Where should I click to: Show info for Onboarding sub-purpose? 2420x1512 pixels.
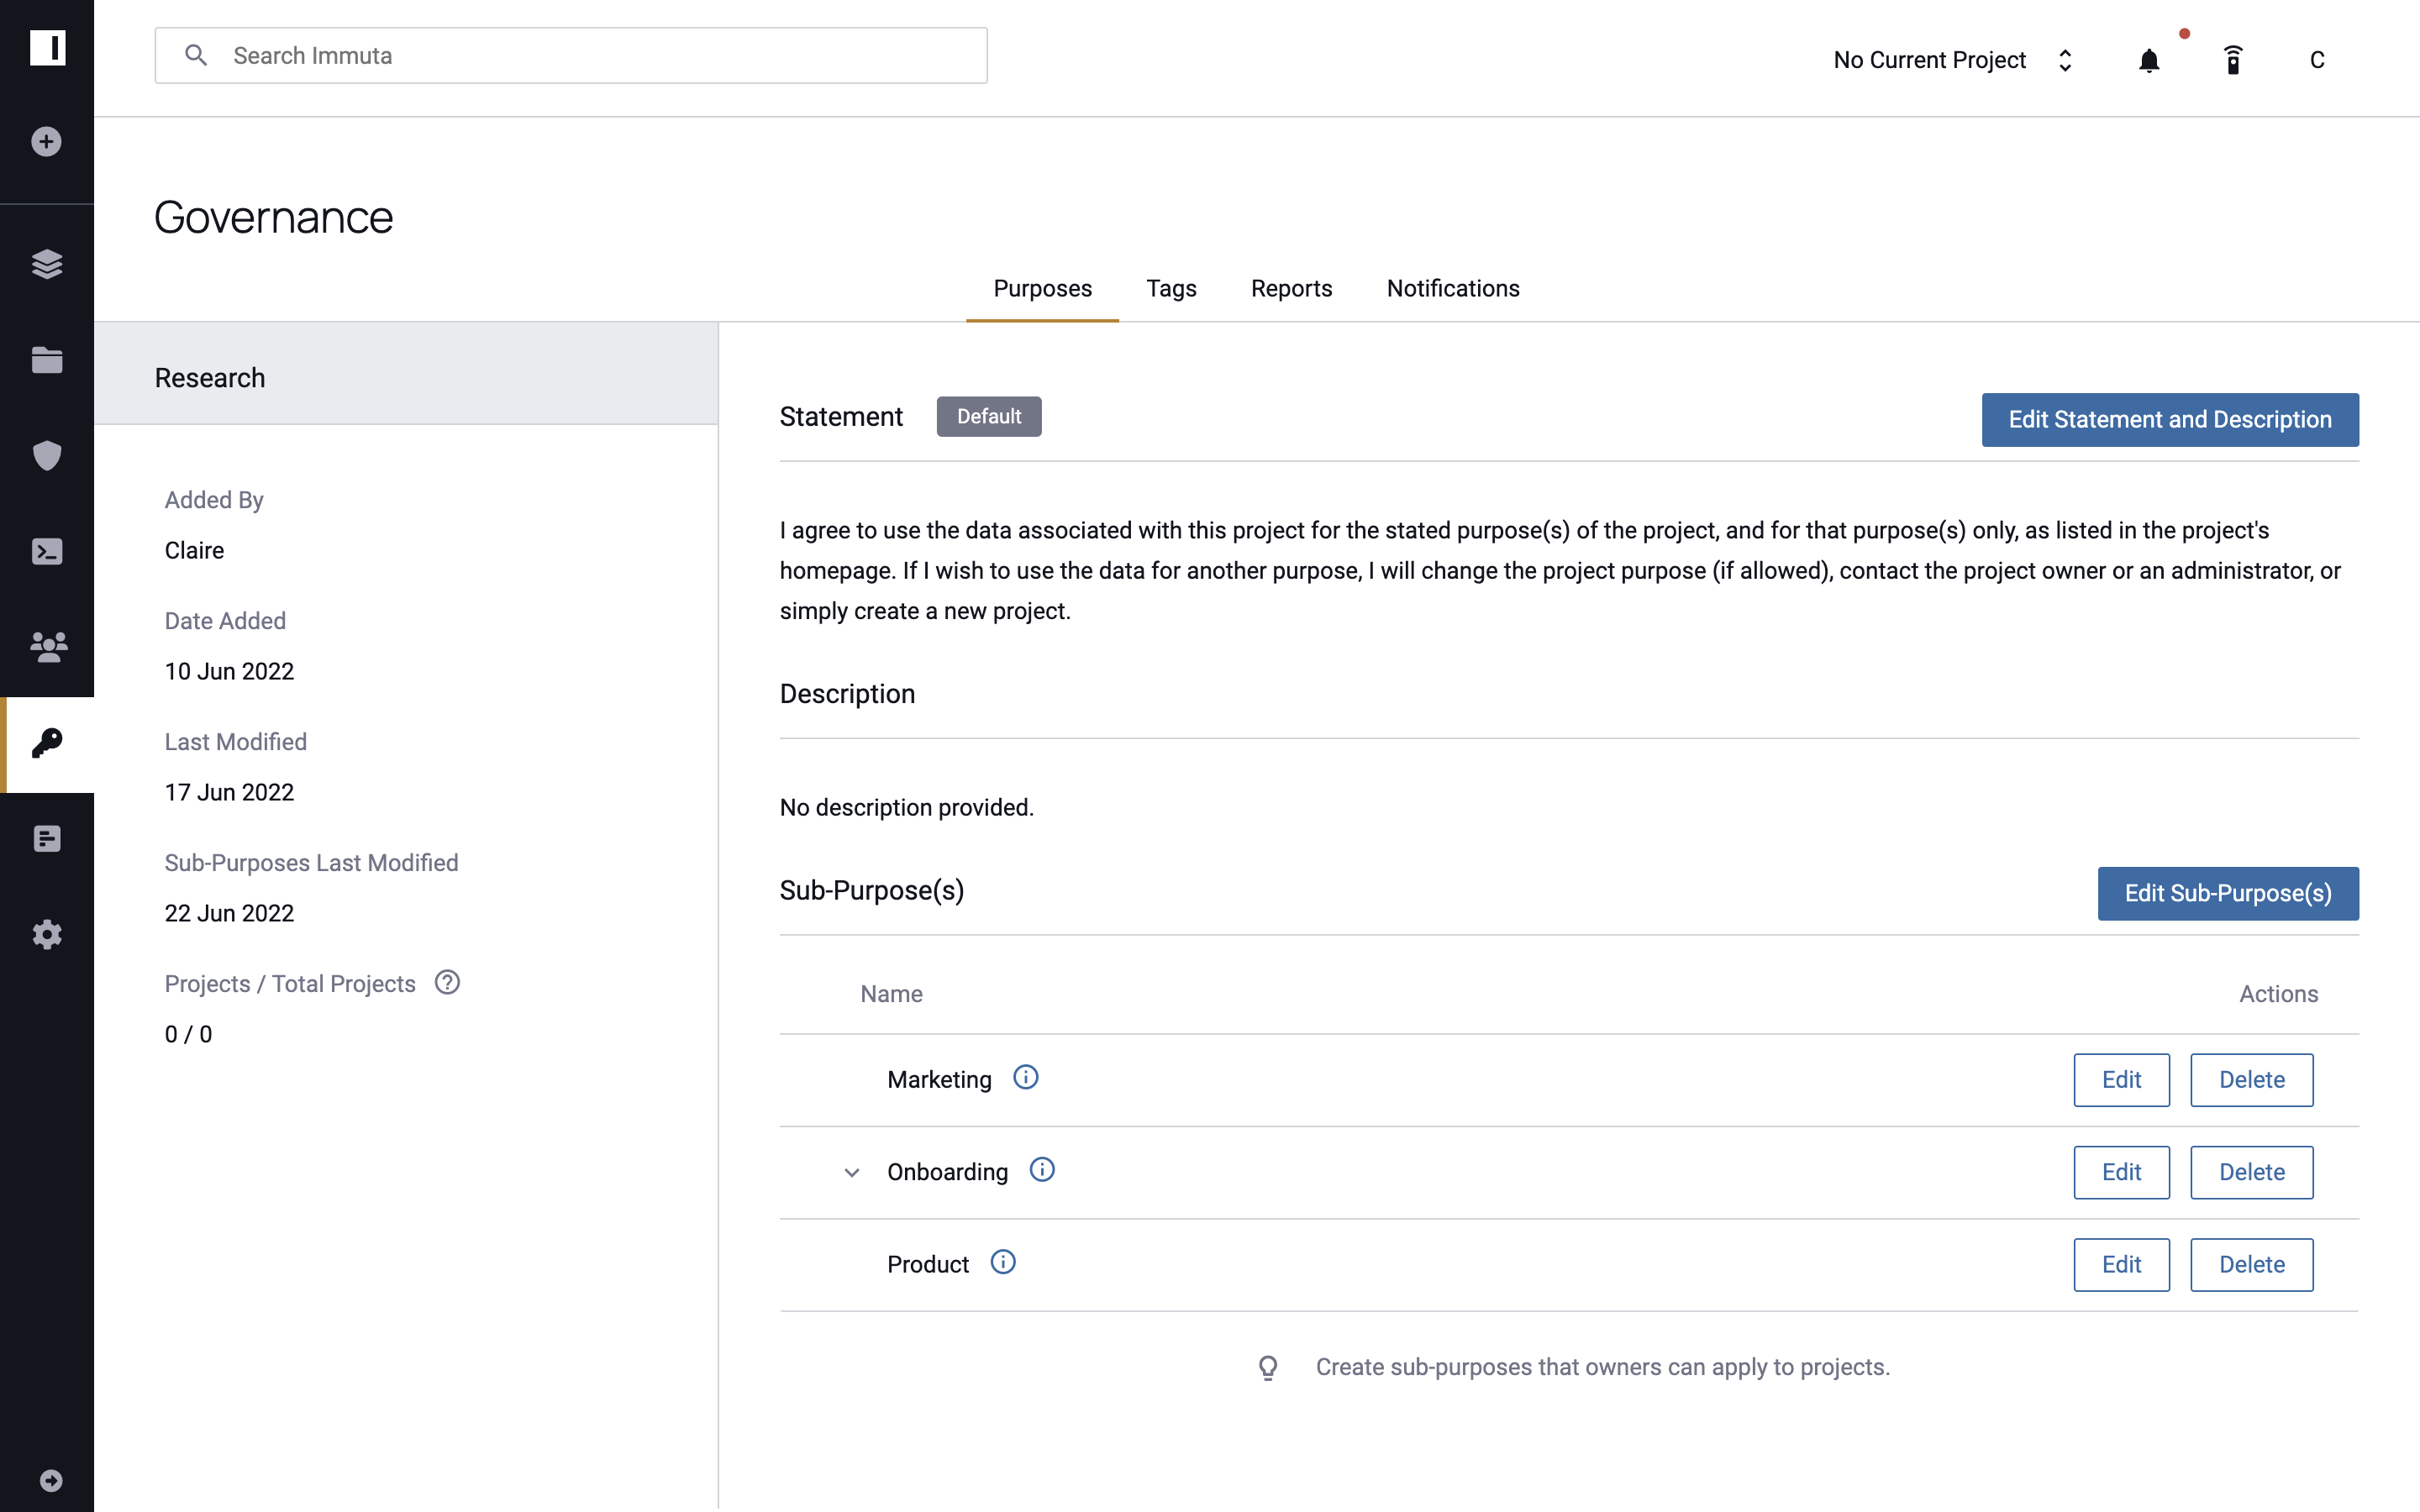[x=1042, y=1169]
